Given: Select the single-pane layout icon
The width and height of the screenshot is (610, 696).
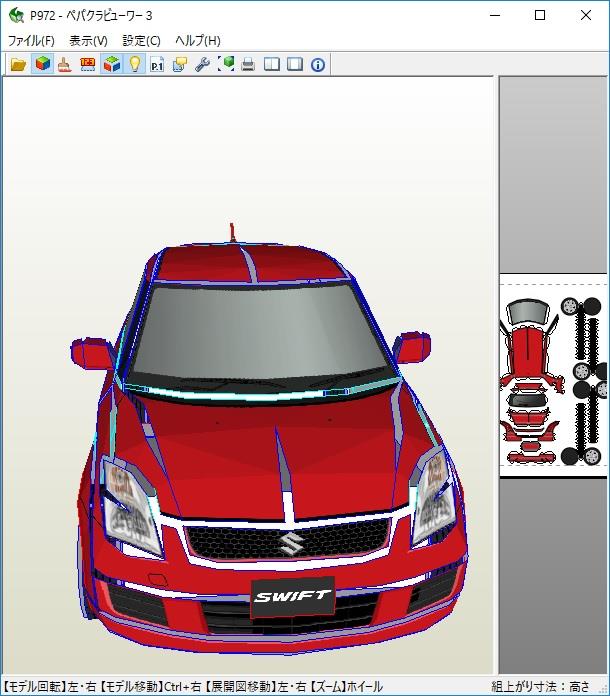Looking at the screenshot, I should 295,65.
